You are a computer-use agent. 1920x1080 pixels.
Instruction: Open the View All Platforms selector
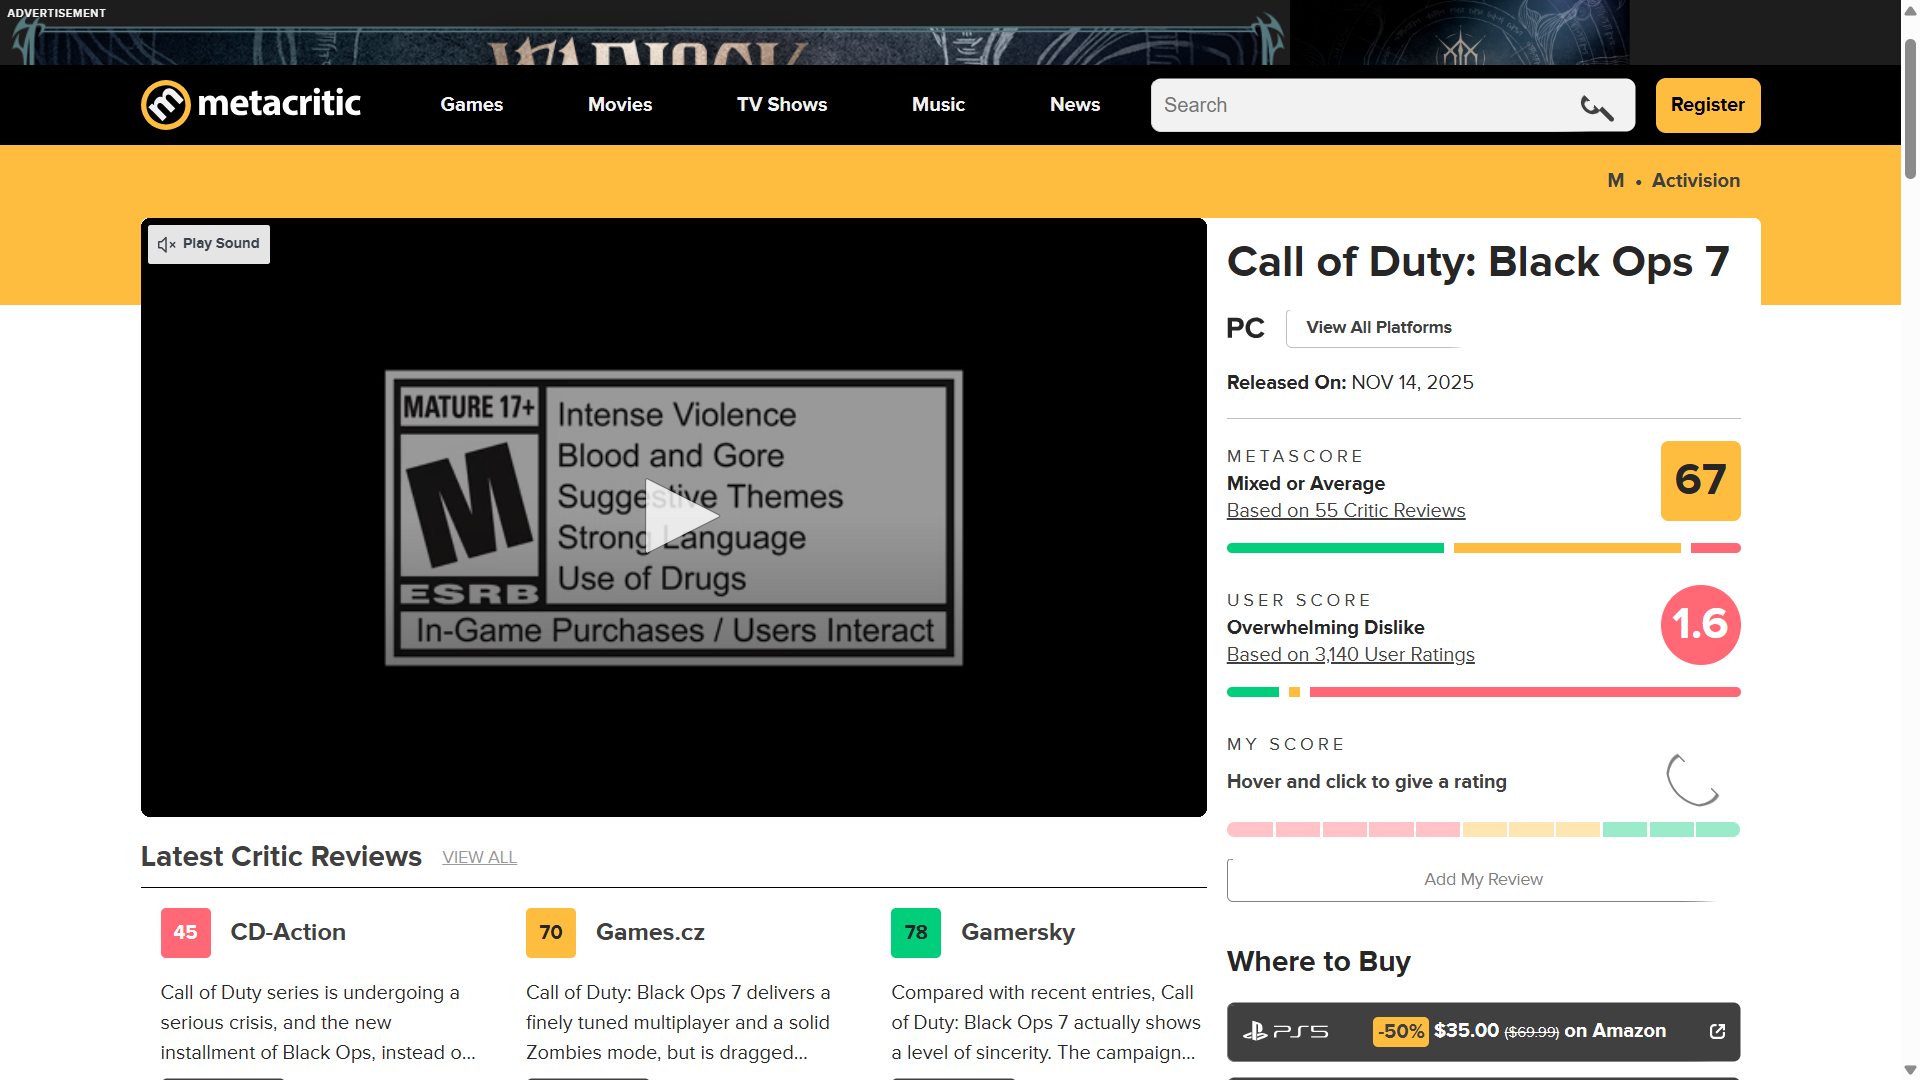click(1378, 328)
